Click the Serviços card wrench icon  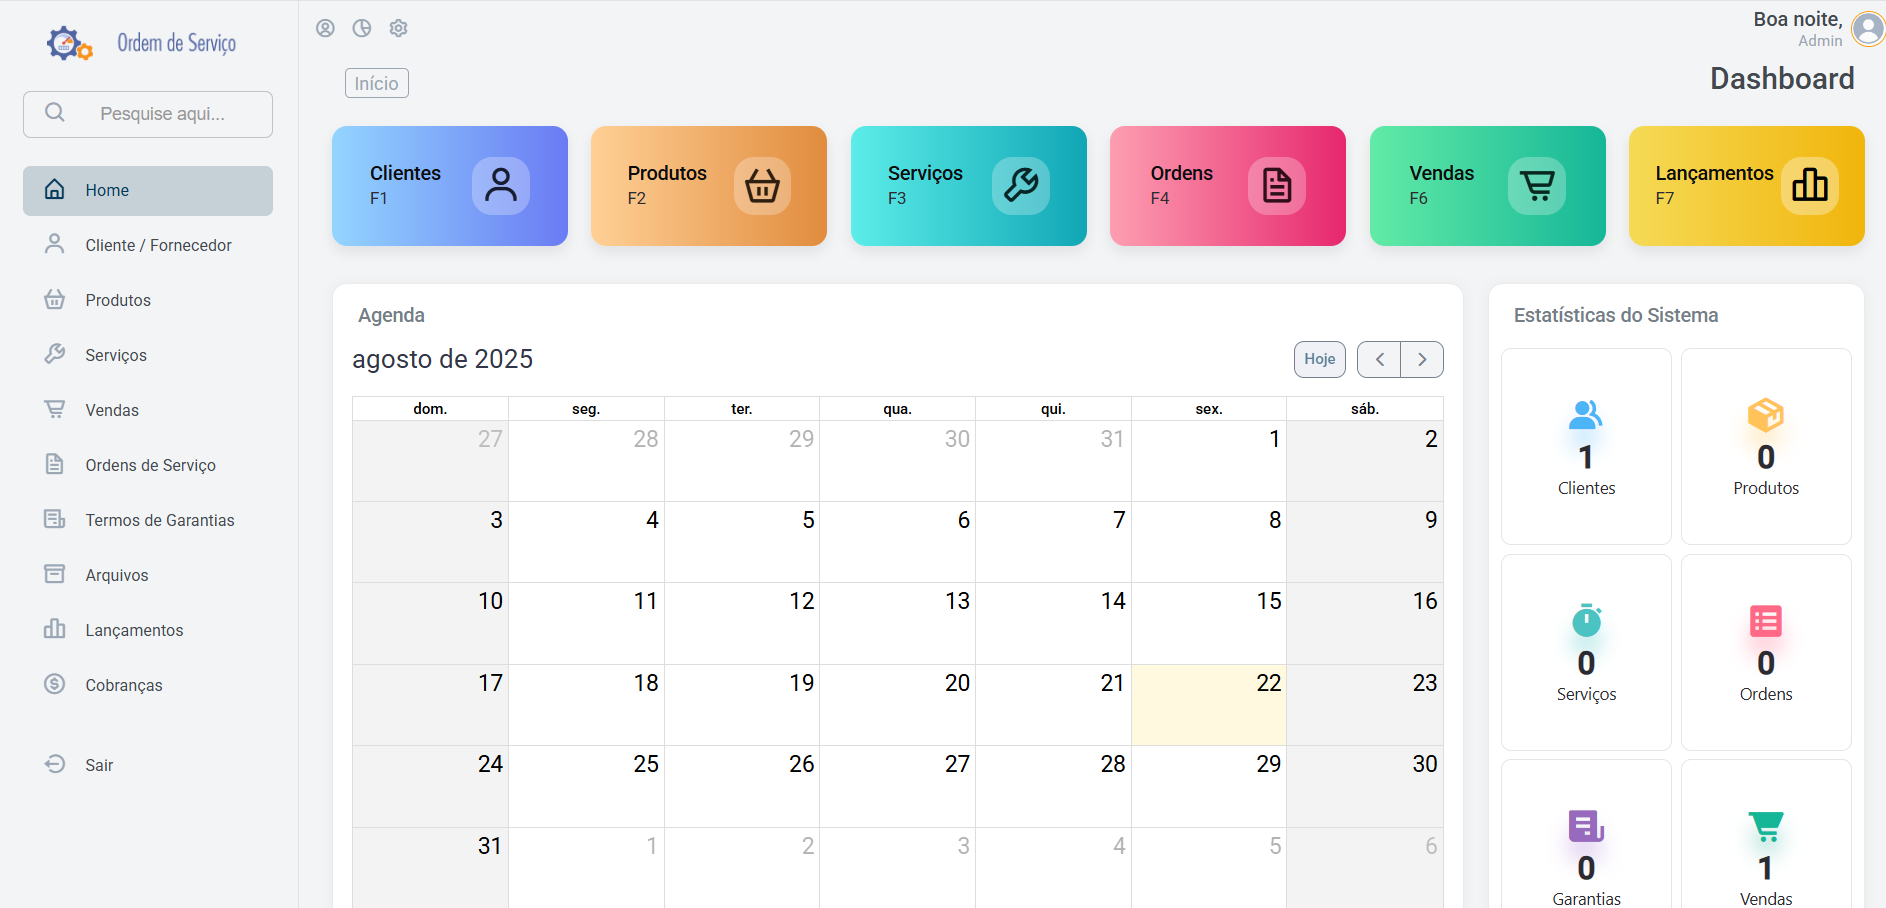(1020, 186)
